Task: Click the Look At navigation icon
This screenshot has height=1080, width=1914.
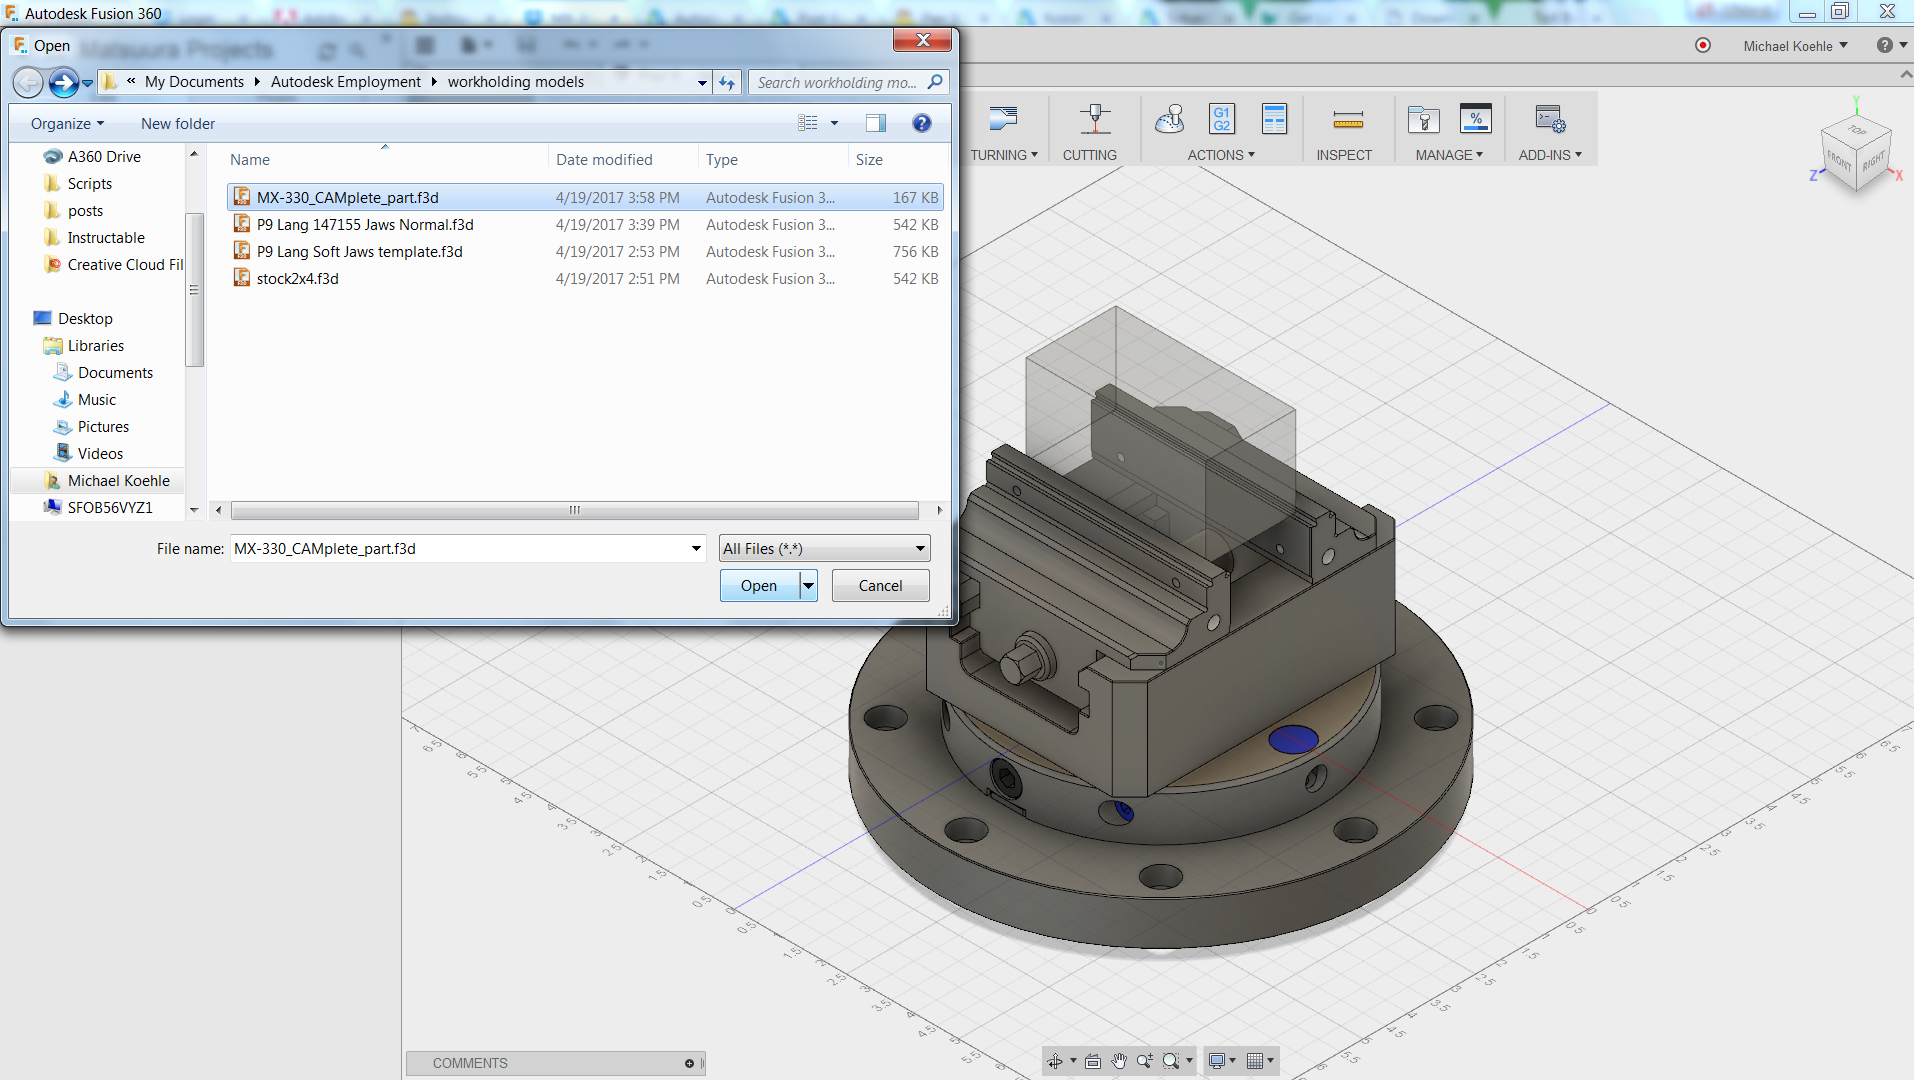Action: click(1093, 1061)
